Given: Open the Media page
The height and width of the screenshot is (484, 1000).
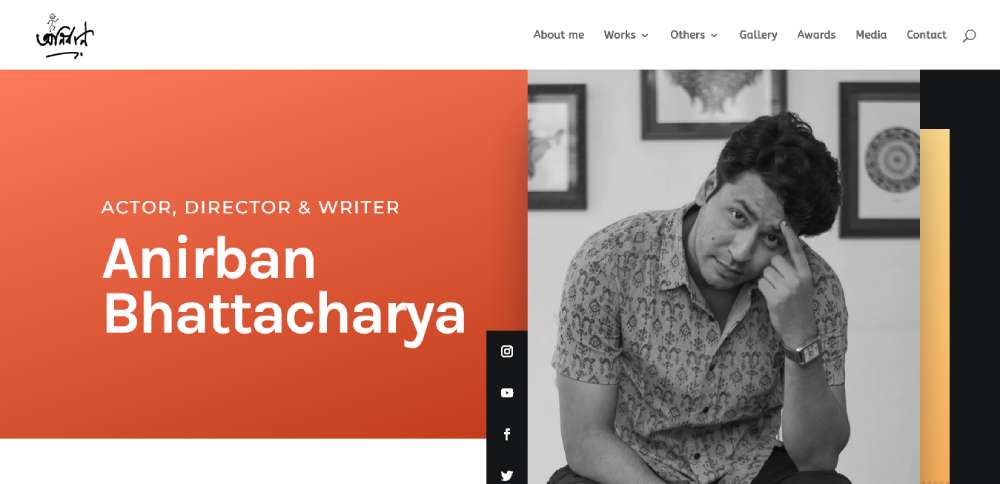Looking at the screenshot, I should click(x=871, y=35).
